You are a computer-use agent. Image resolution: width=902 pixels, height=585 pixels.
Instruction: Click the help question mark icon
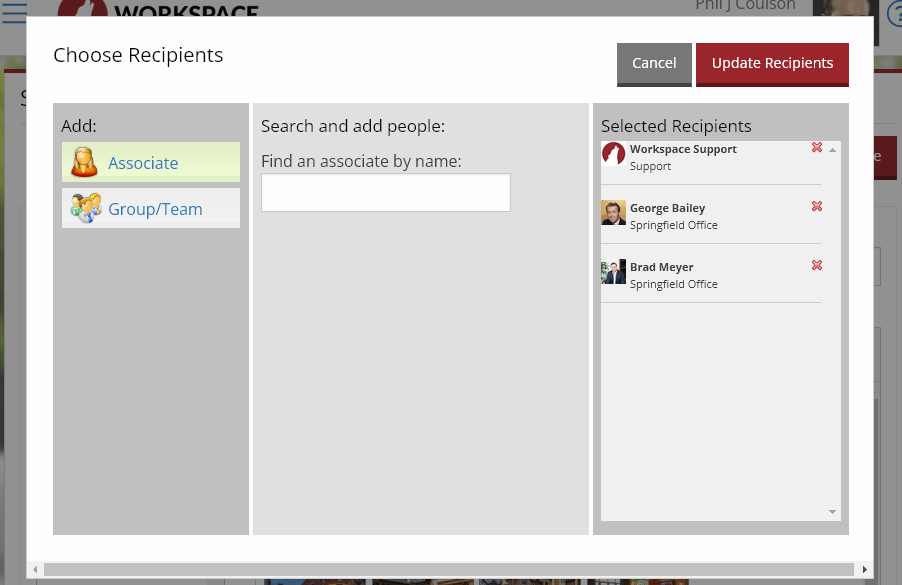(x=895, y=10)
